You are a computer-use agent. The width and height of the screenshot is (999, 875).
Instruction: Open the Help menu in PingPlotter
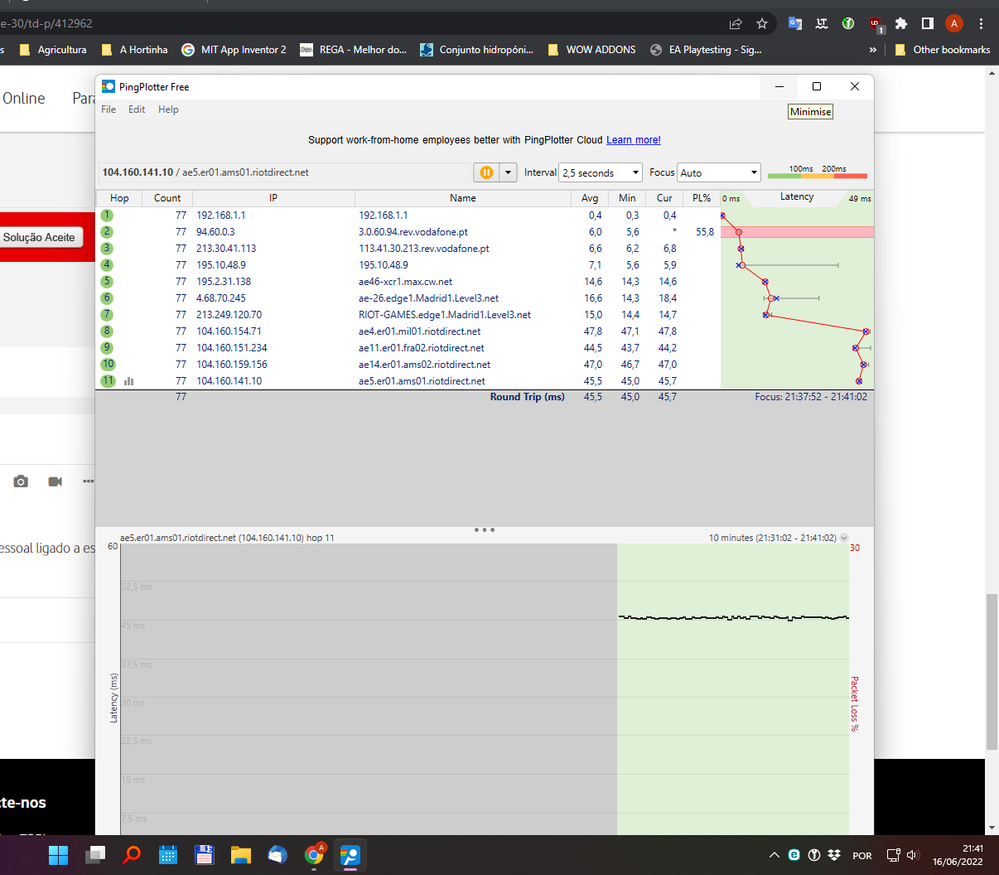point(168,110)
